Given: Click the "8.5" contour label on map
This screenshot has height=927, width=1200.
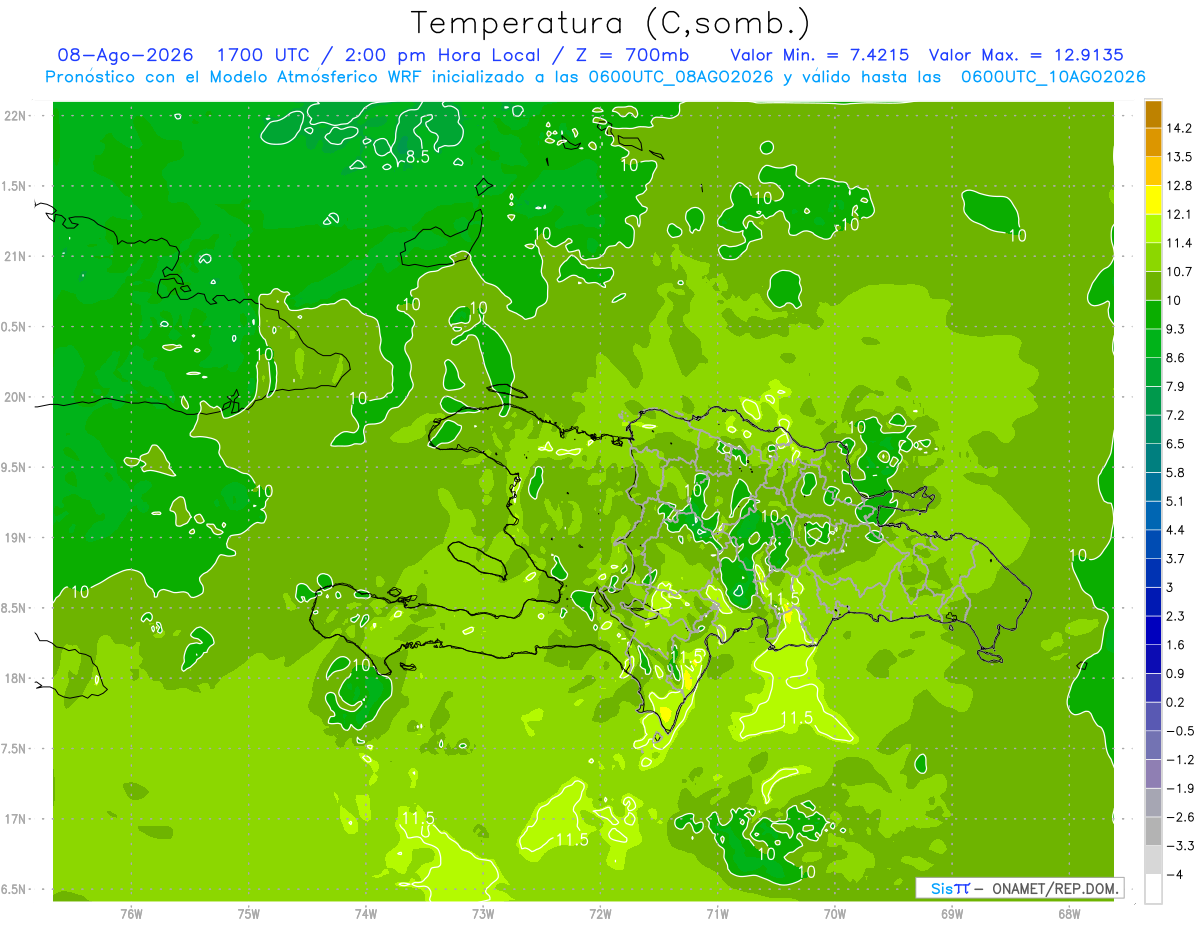Looking at the screenshot, I should [418, 157].
